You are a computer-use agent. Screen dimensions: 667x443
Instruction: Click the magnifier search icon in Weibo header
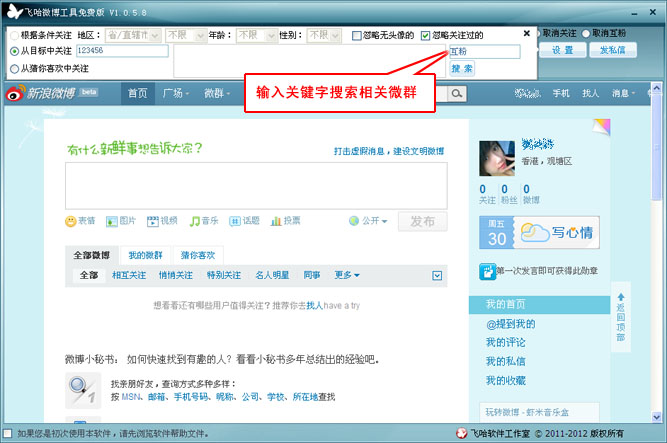point(457,93)
